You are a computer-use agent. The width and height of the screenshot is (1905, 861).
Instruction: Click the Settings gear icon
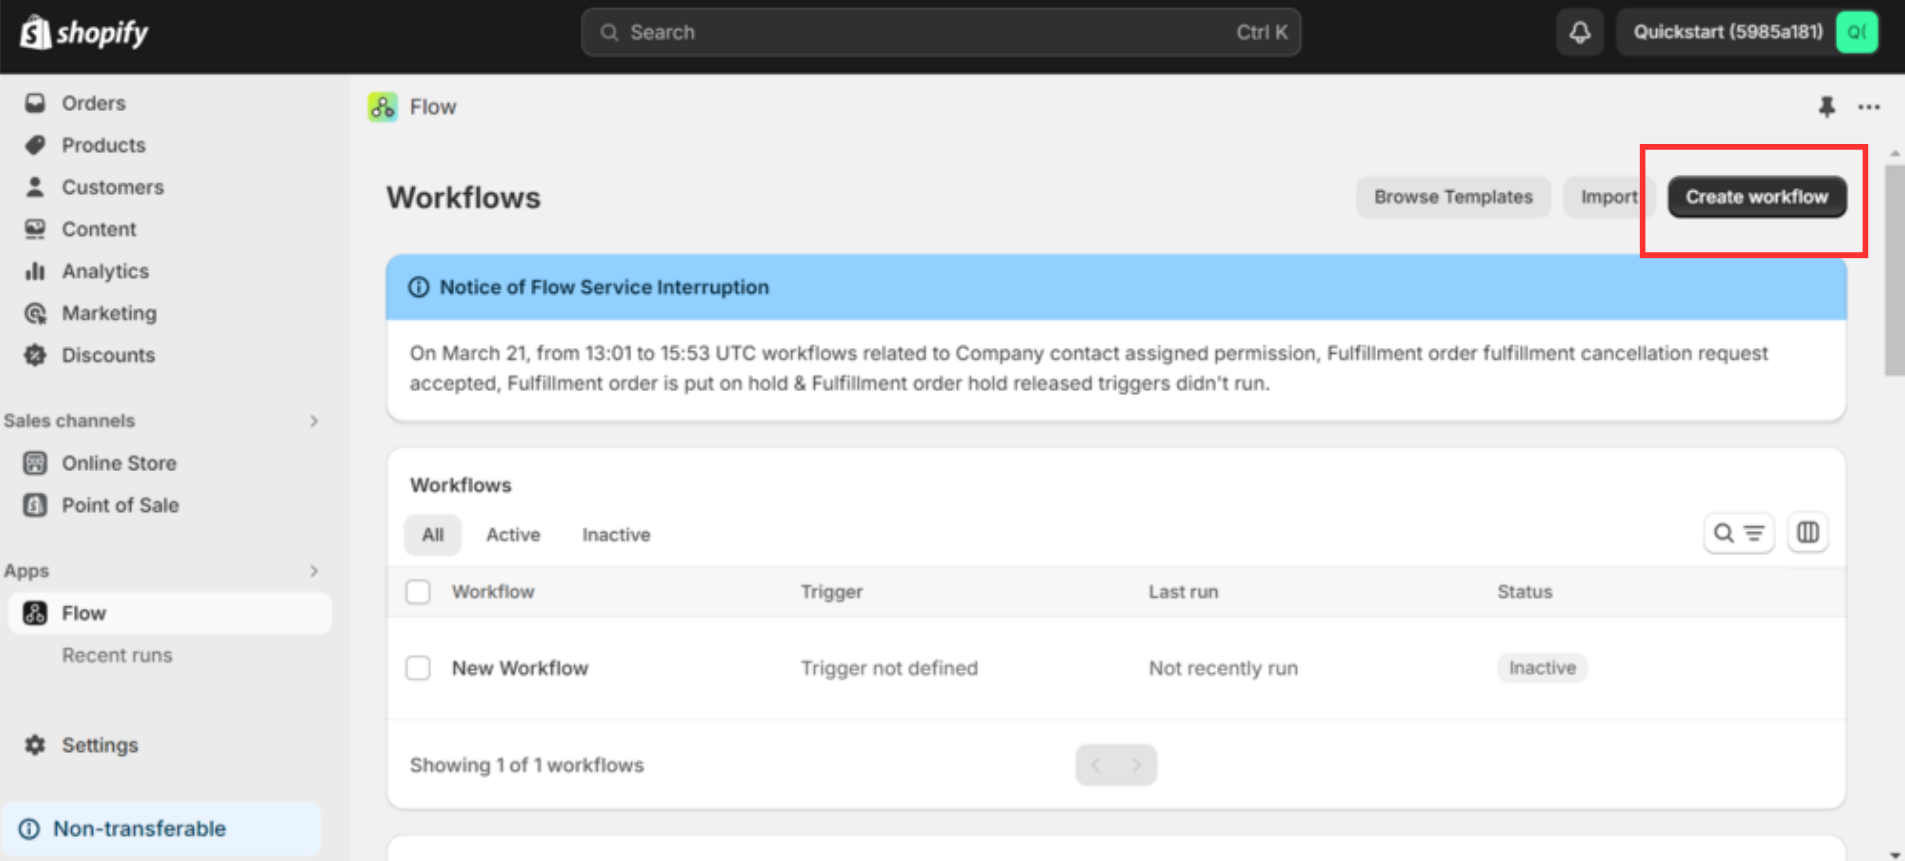[x=35, y=745]
